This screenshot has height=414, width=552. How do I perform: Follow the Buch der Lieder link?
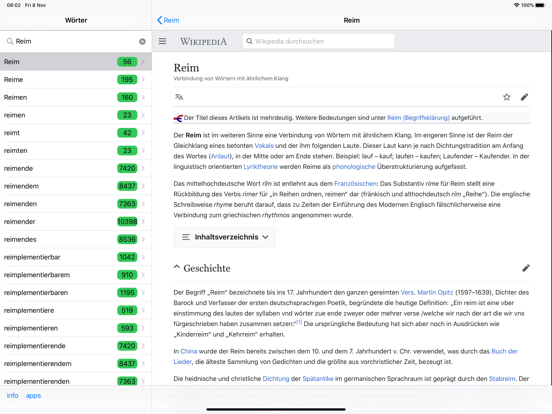tap(504, 351)
